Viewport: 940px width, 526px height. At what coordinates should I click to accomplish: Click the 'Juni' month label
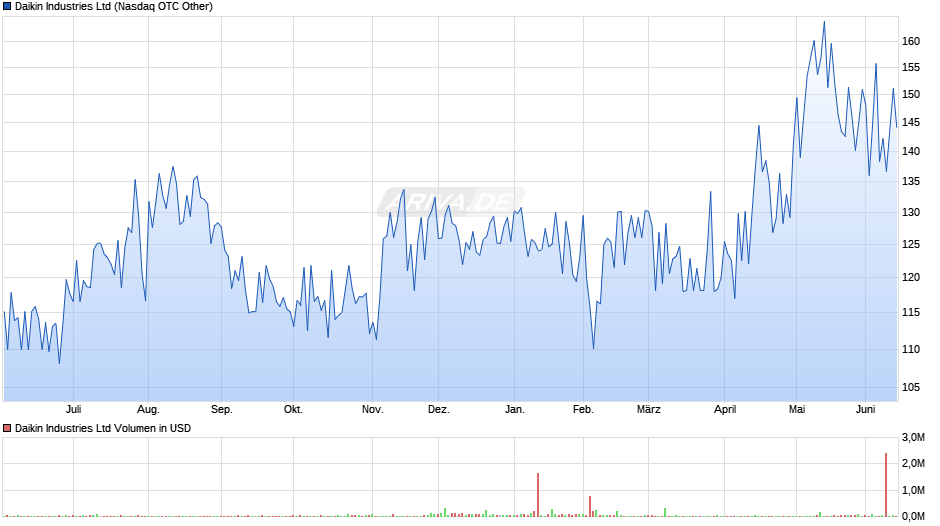[865, 410]
